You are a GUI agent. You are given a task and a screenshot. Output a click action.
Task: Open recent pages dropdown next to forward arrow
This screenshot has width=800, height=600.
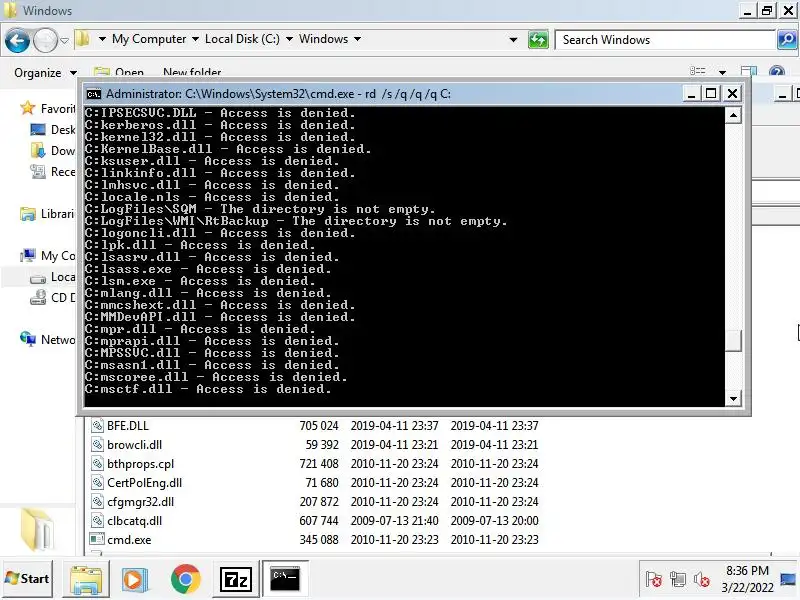[x=64, y=40]
